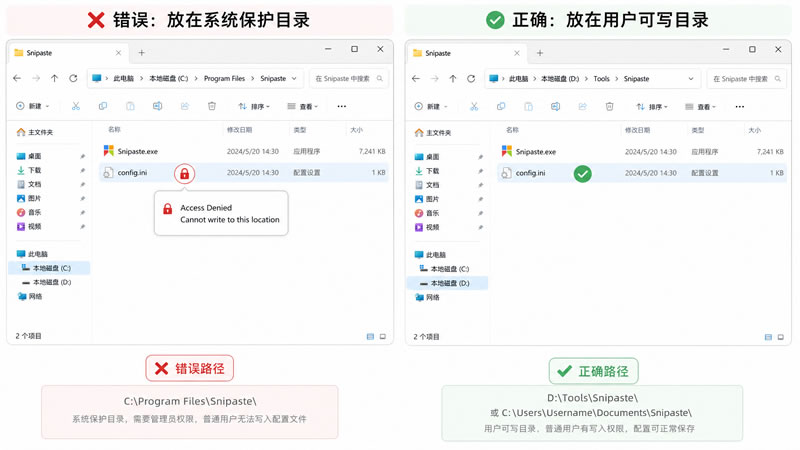Open 网络 in left window sidebar
Screen dimensions: 800x450
30,296
